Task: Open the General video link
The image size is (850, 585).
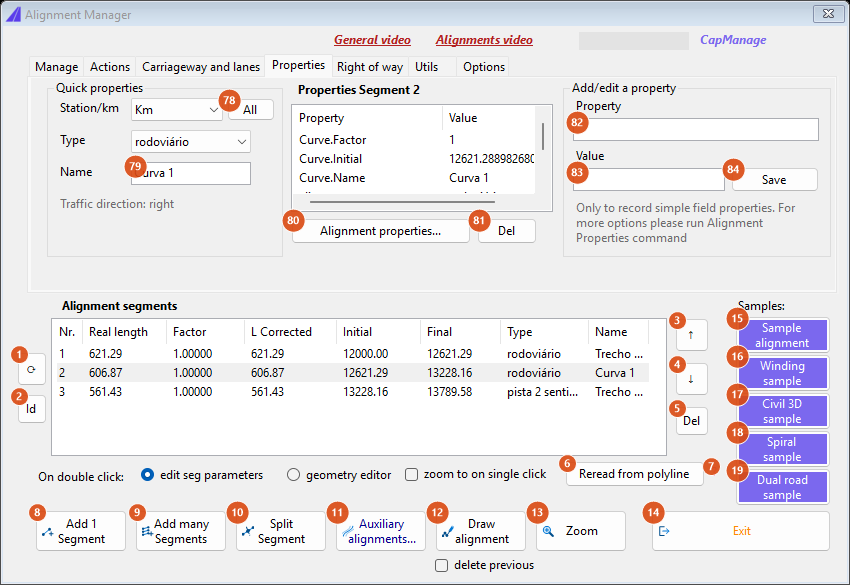Action: tap(372, 40)
